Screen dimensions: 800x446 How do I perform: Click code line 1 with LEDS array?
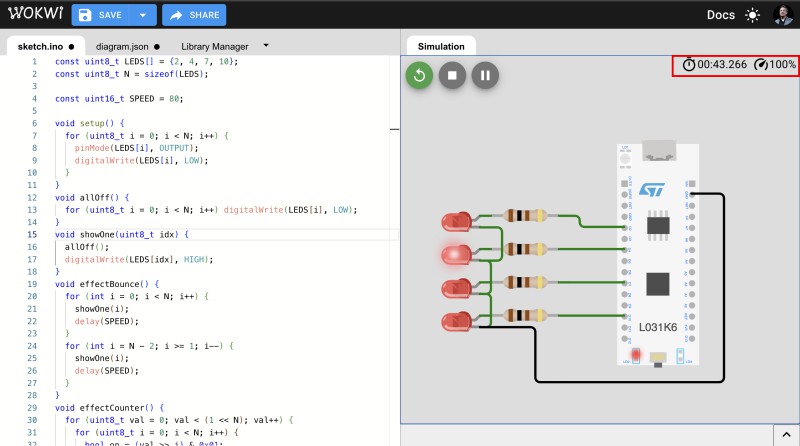pyautogui.click(x=146, y=61)
